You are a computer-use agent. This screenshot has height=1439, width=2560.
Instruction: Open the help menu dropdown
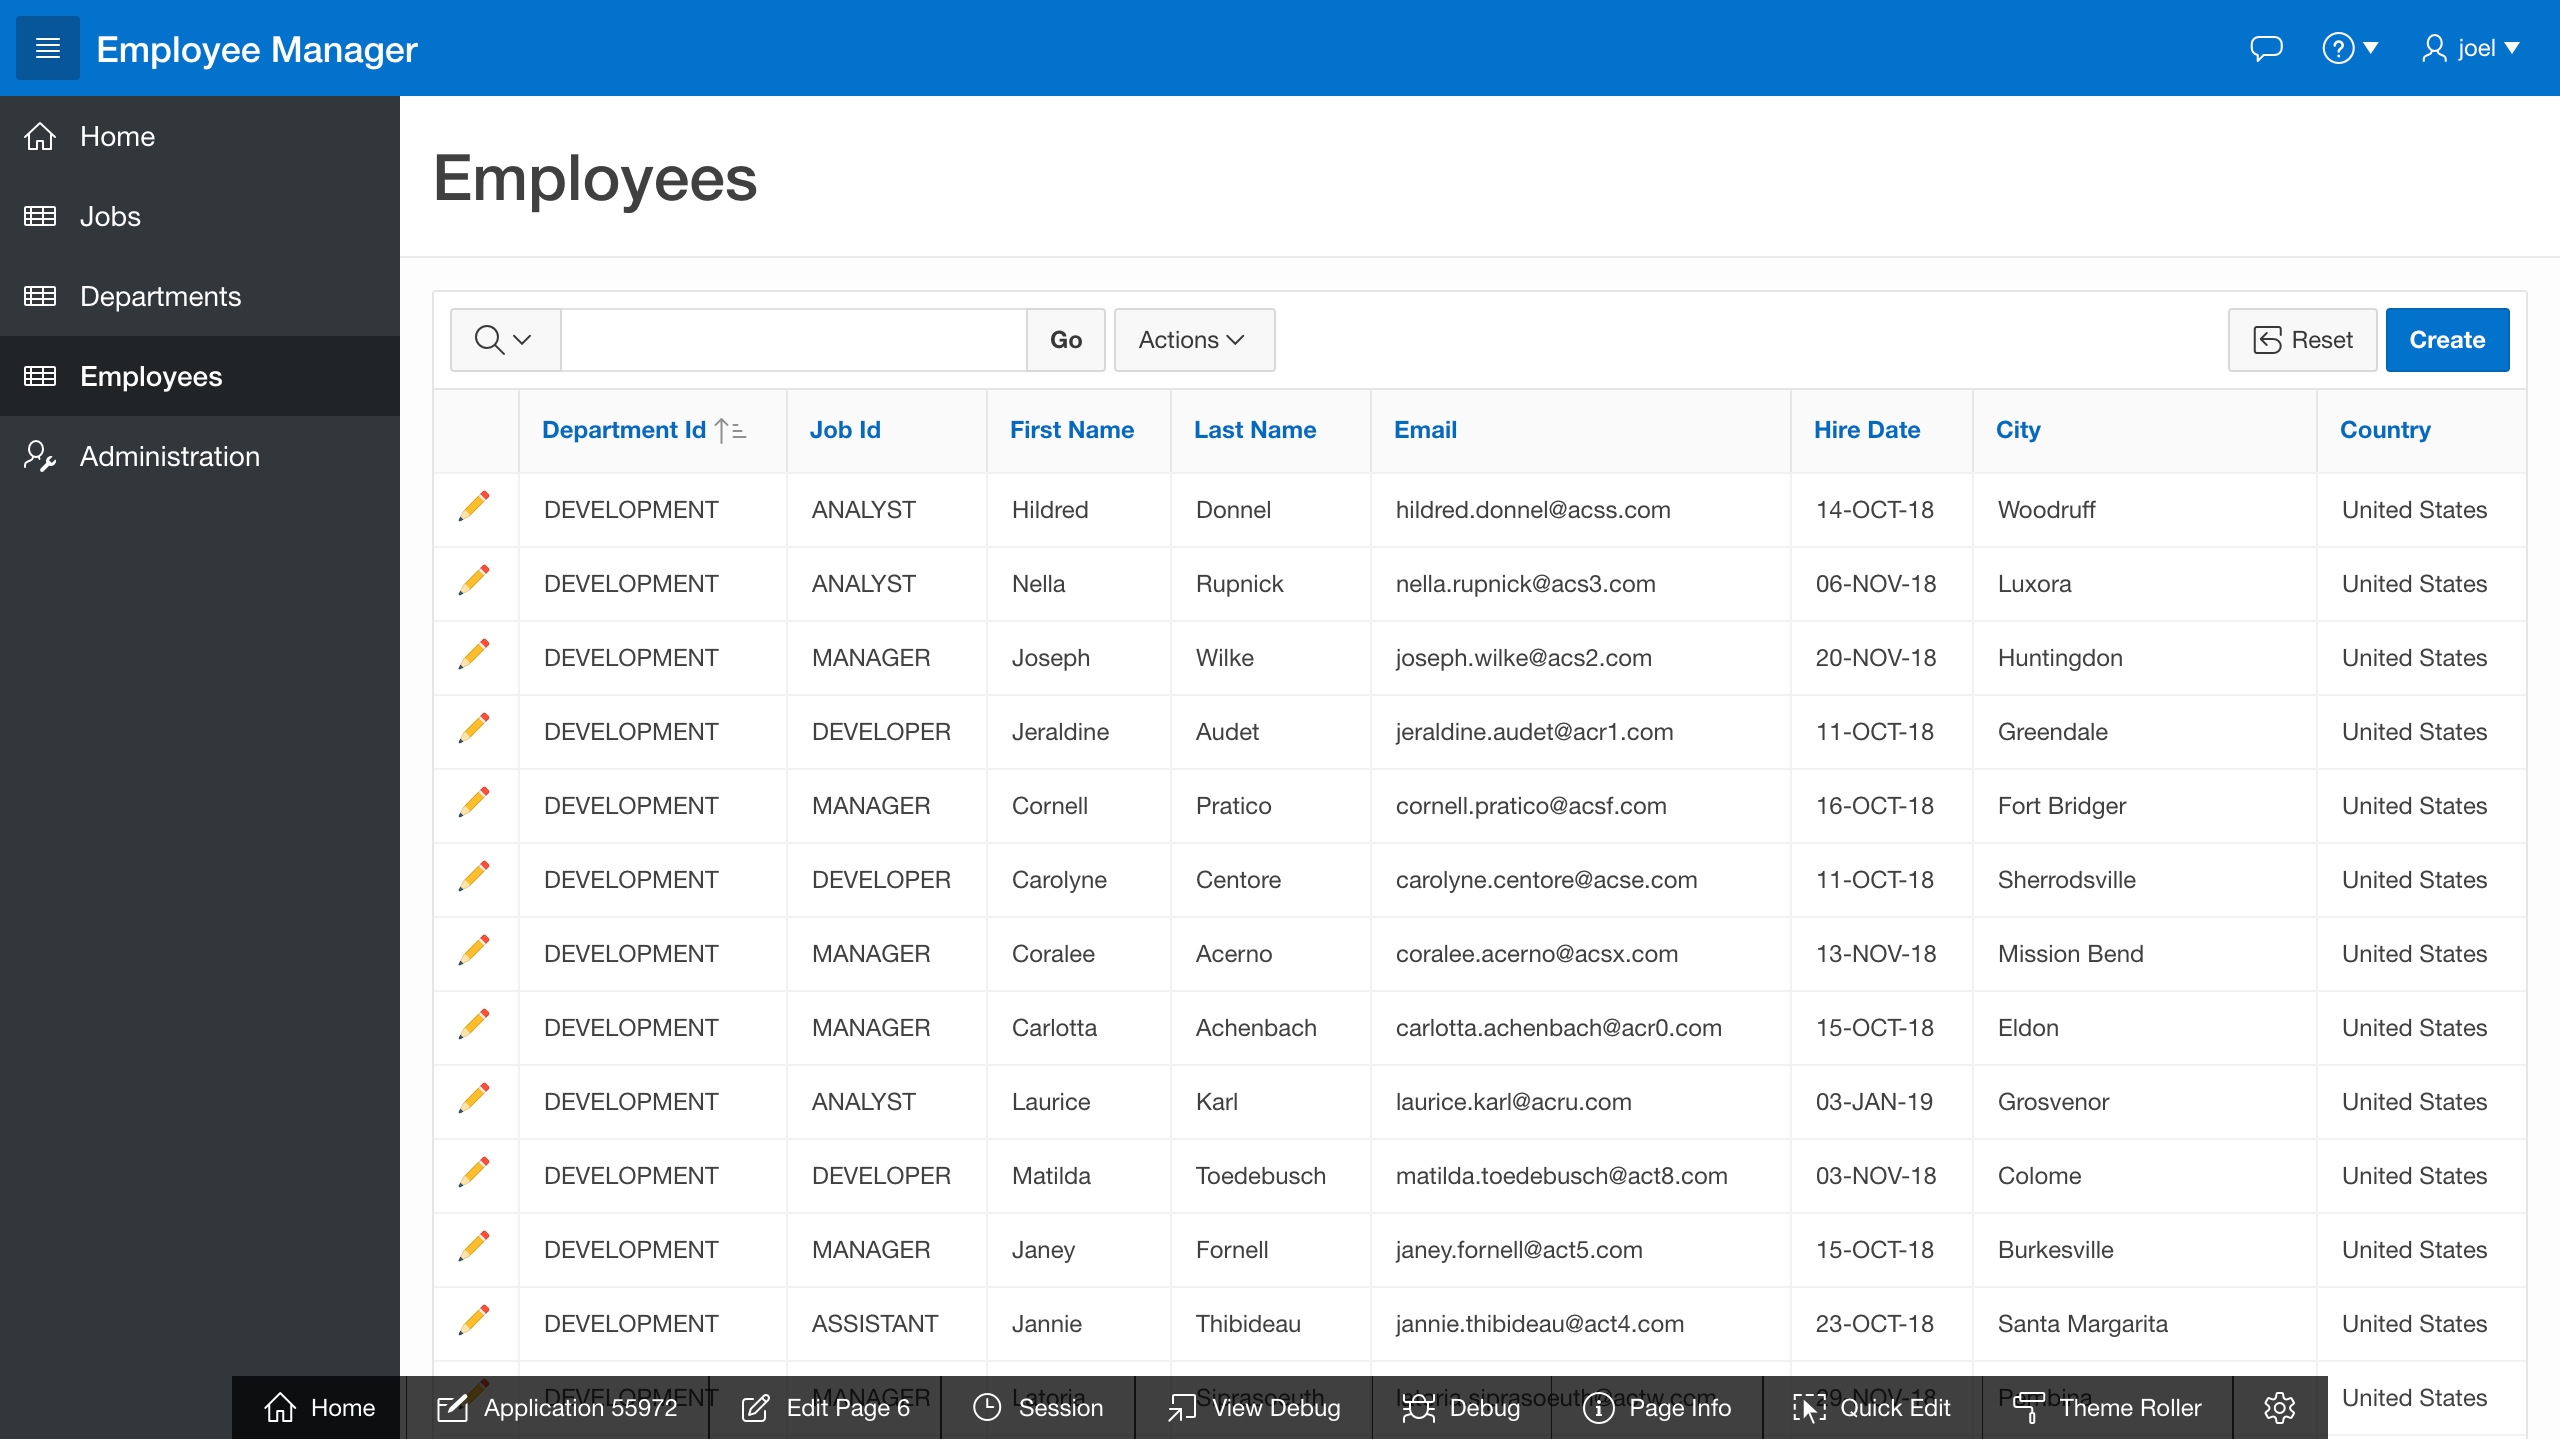pyautogui.click(x=2349, y=48)
